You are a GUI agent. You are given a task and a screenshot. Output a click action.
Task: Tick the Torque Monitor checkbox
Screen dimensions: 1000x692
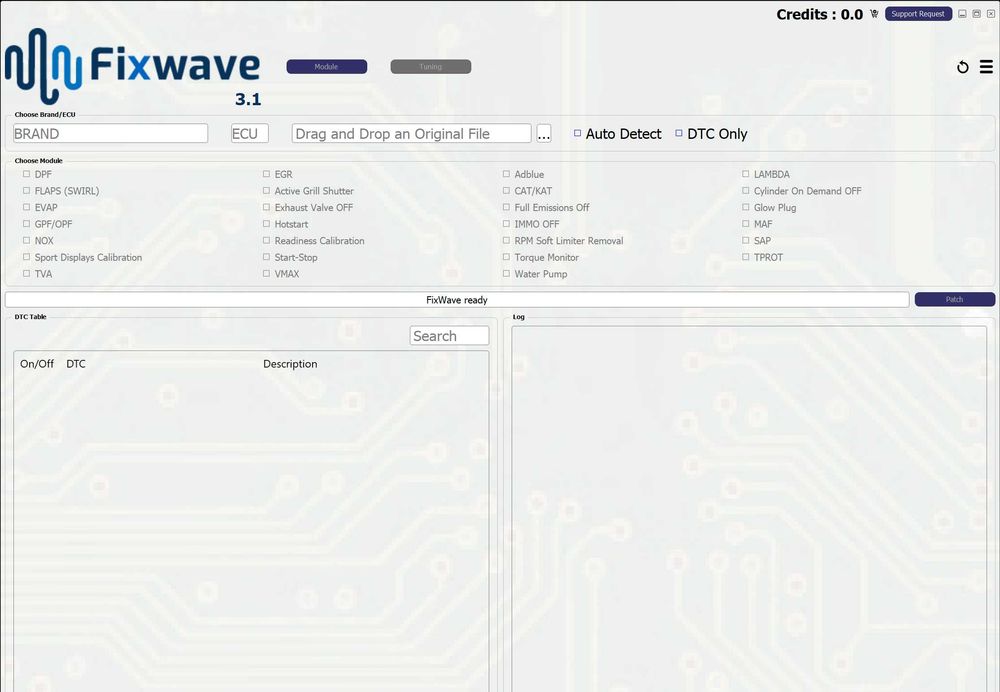tap(506, 256)
